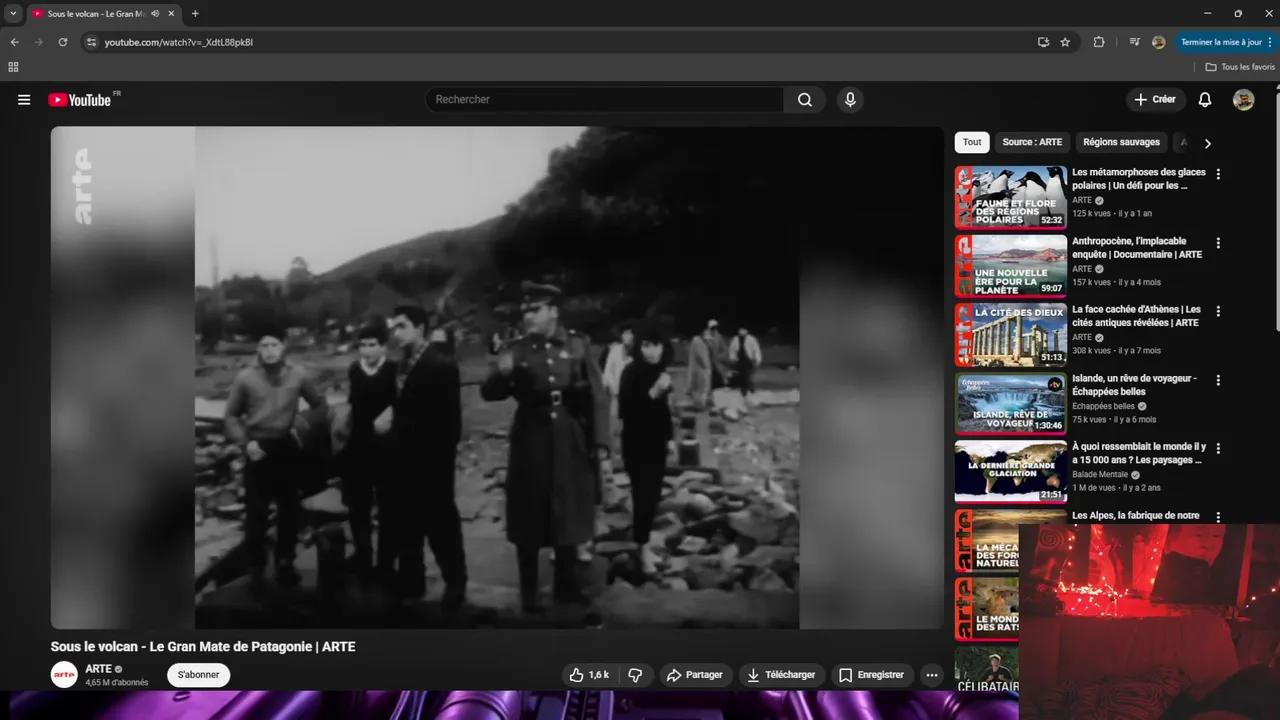Image resolution: width=1280 pixels, height=720 pixels.
Task: Open tab search dropdown arrow
Action: click(13, 14)
